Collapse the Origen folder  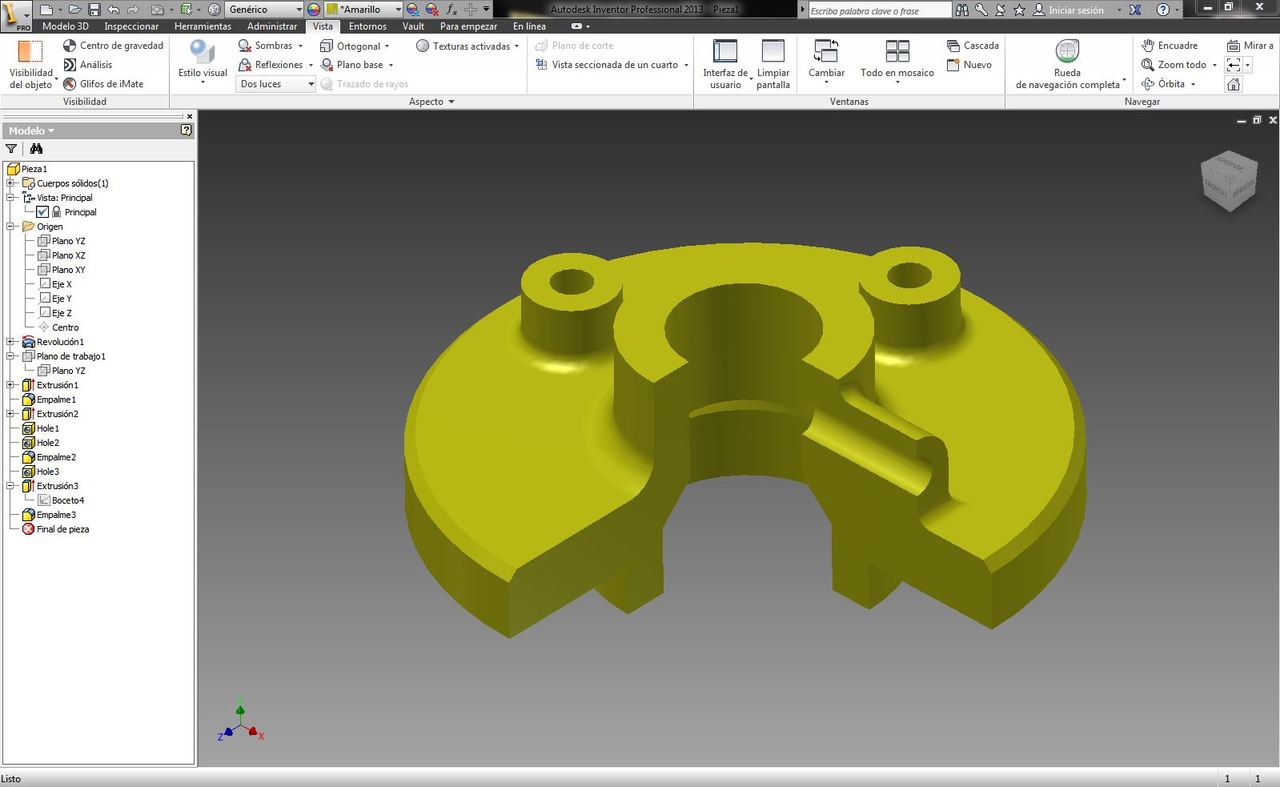coord(10,227)
